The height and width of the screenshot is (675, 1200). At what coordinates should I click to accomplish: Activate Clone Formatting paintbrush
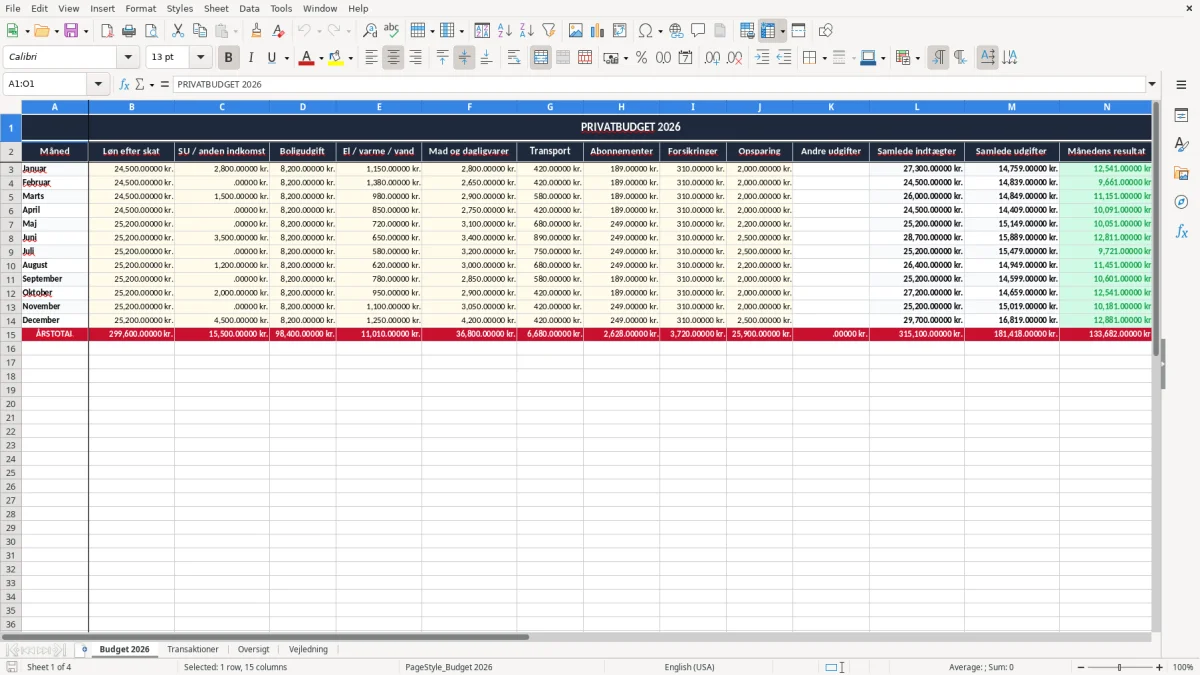[x=256, y=31]
